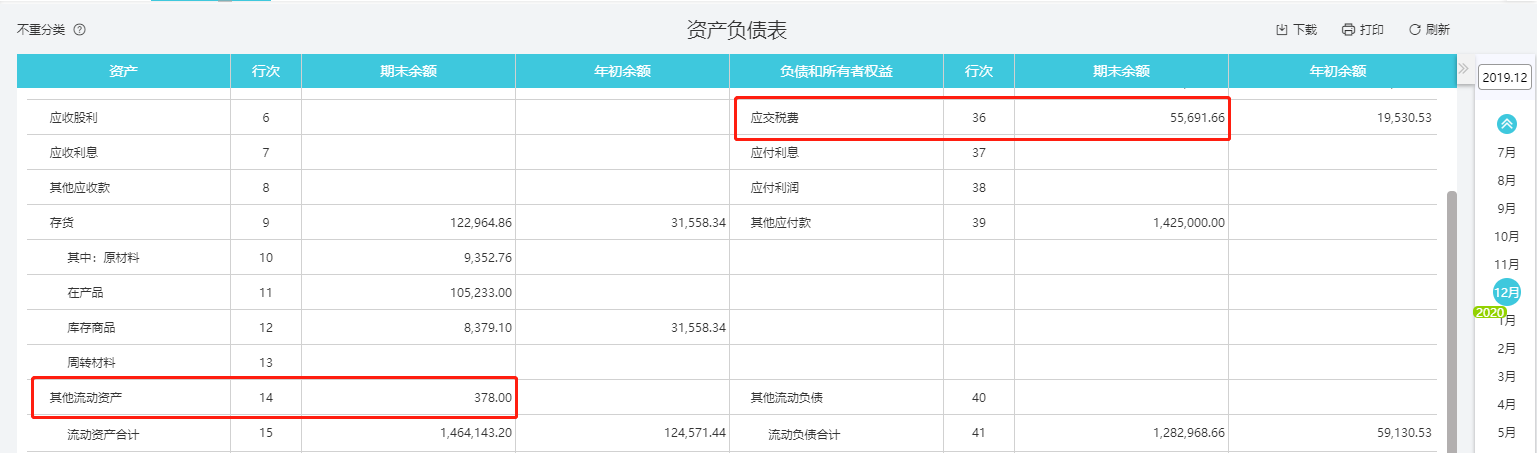Click the 应收股利 row label
Viewport: 1537px width, 453px height.
coord(74,118)
